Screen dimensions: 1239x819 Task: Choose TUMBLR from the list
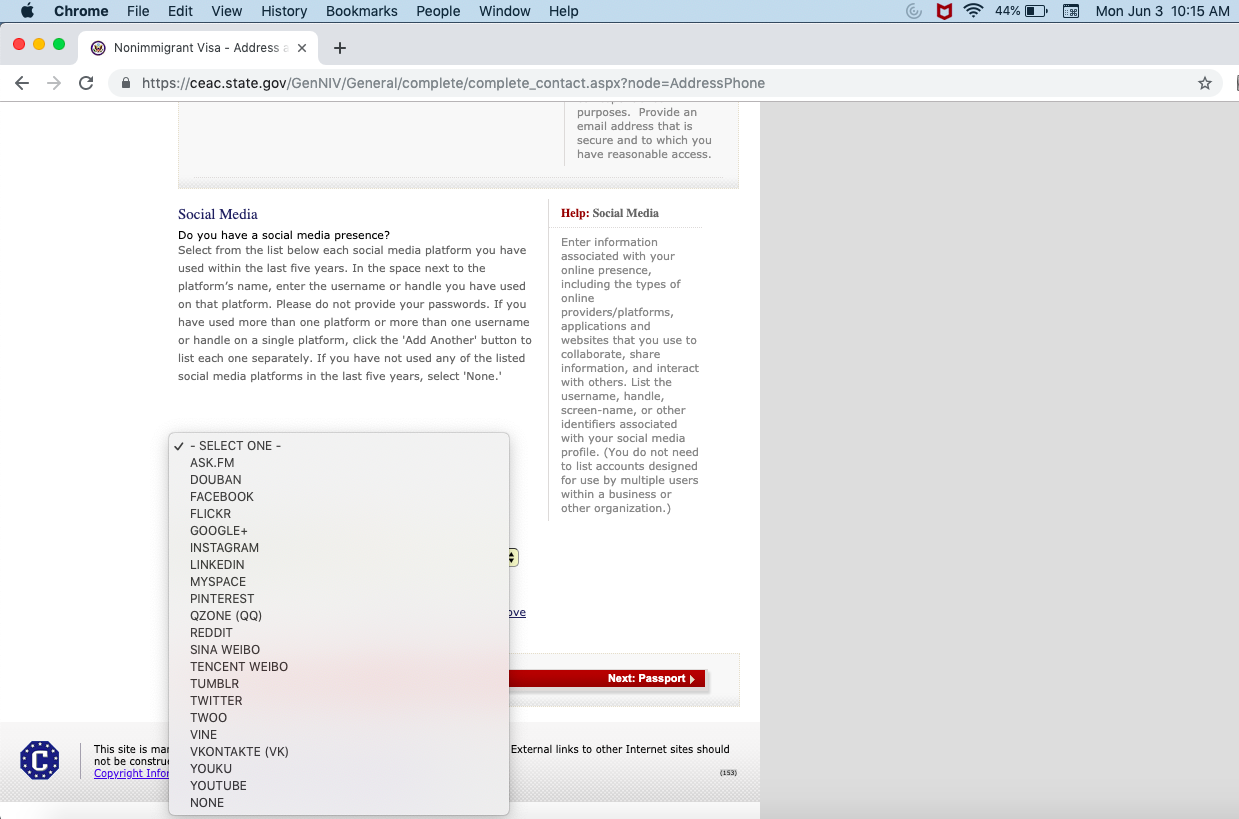[339, 684]
